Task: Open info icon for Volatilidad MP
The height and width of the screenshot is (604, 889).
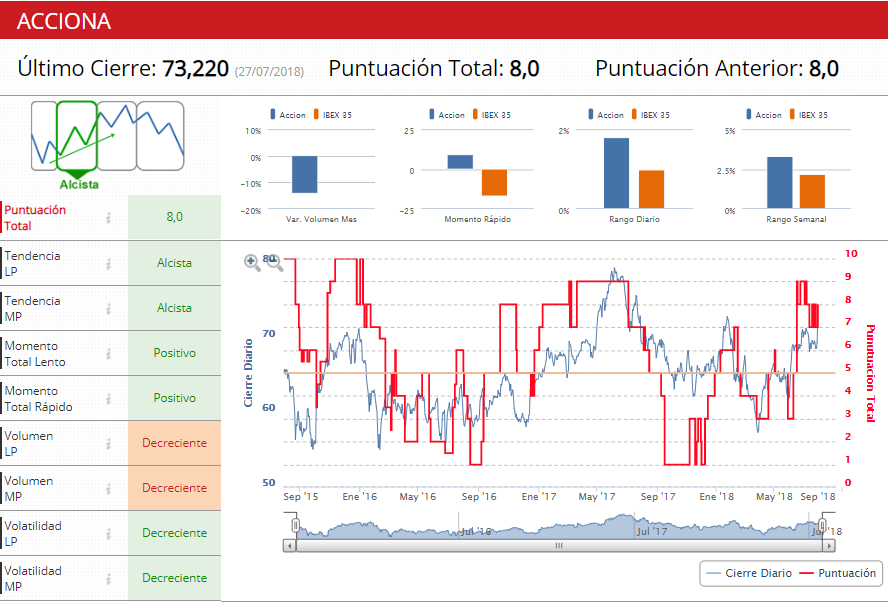Action: [x=108, y=578]
